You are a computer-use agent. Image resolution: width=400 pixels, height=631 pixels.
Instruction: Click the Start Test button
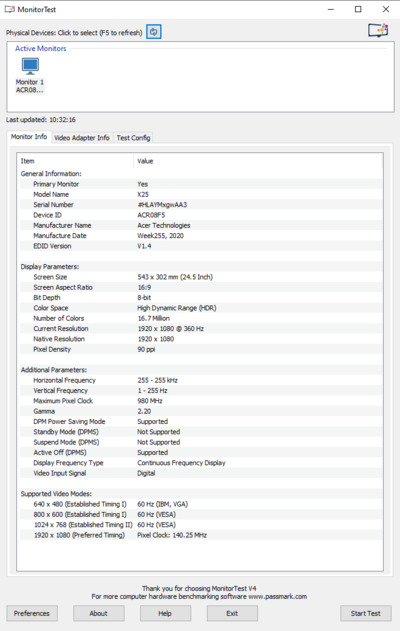pyautogui.click(x=366, y=613)
